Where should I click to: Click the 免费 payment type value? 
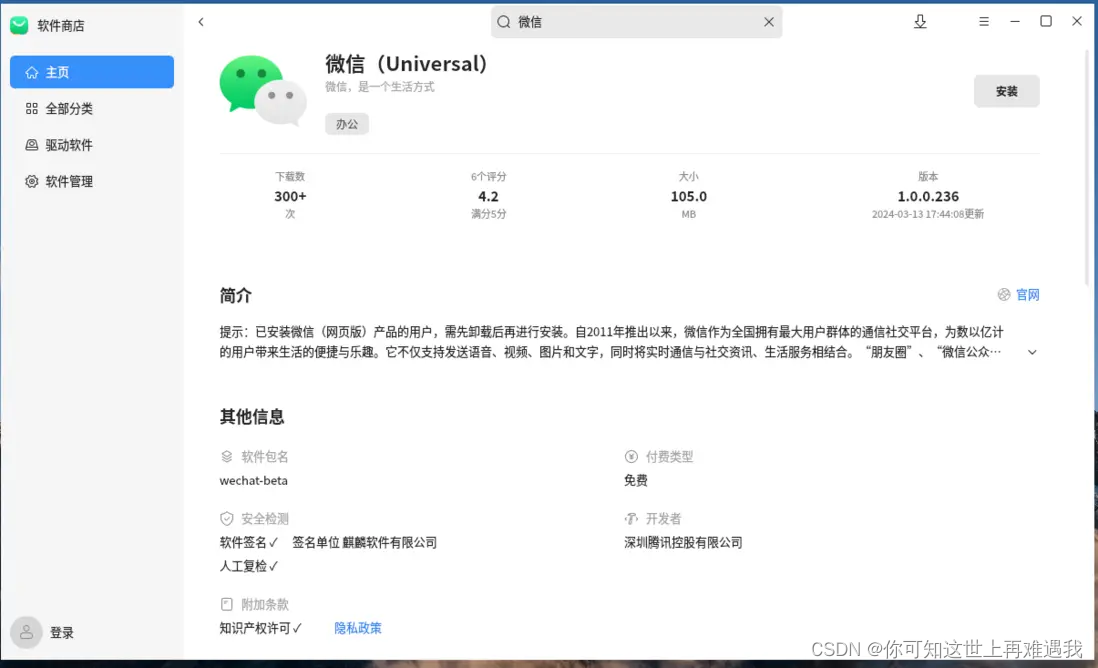click(636, 480)
